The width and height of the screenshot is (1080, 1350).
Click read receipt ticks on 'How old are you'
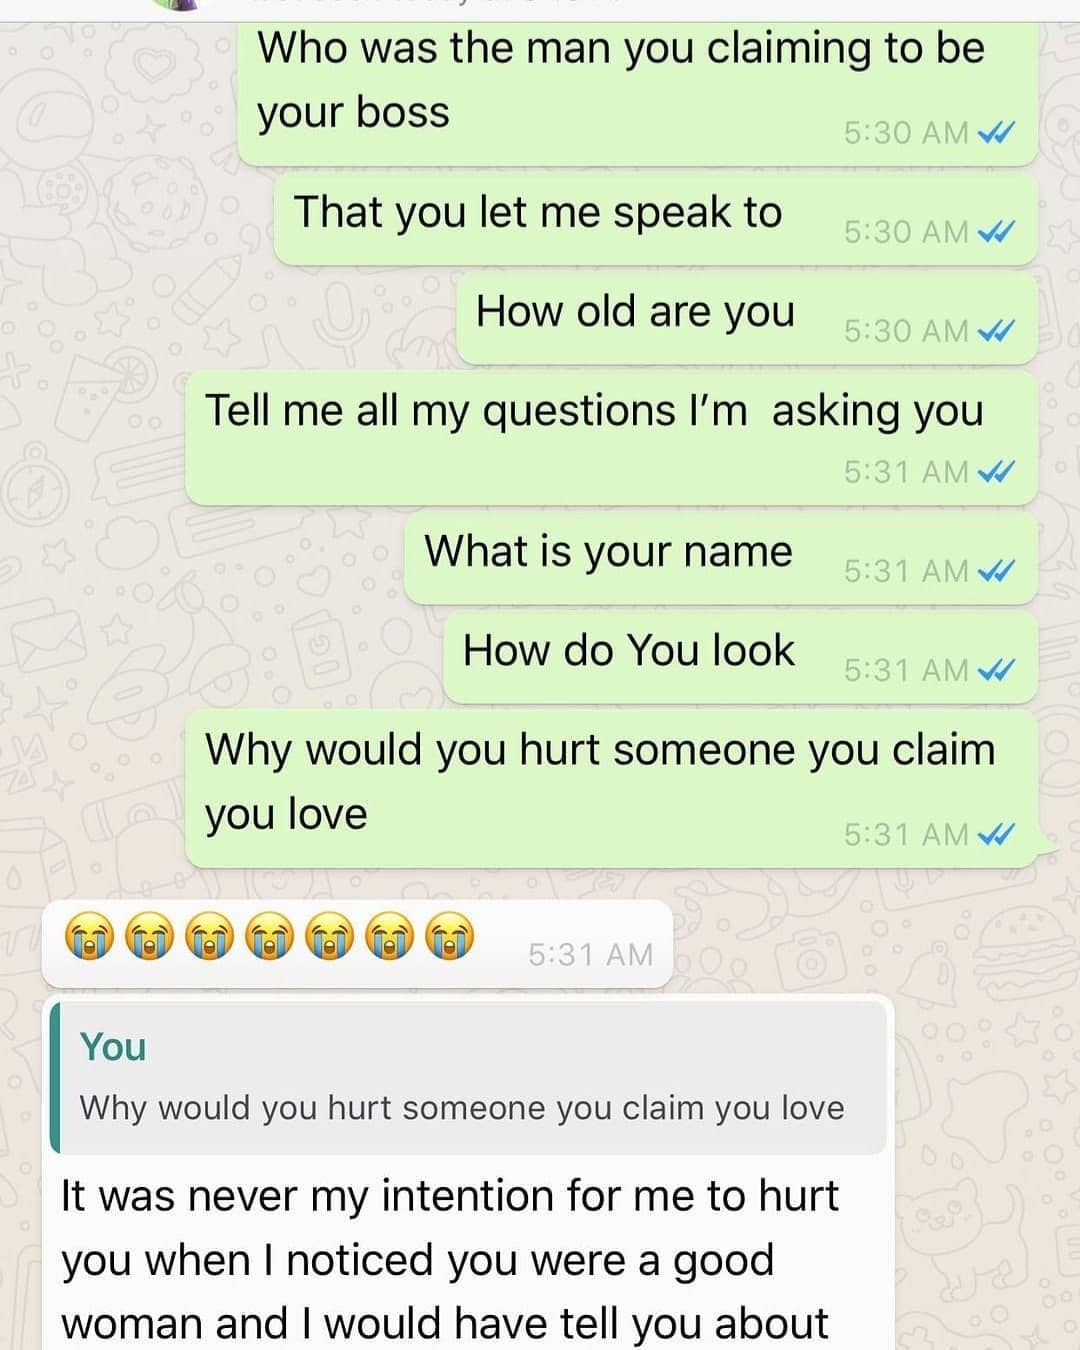point(996,330)
